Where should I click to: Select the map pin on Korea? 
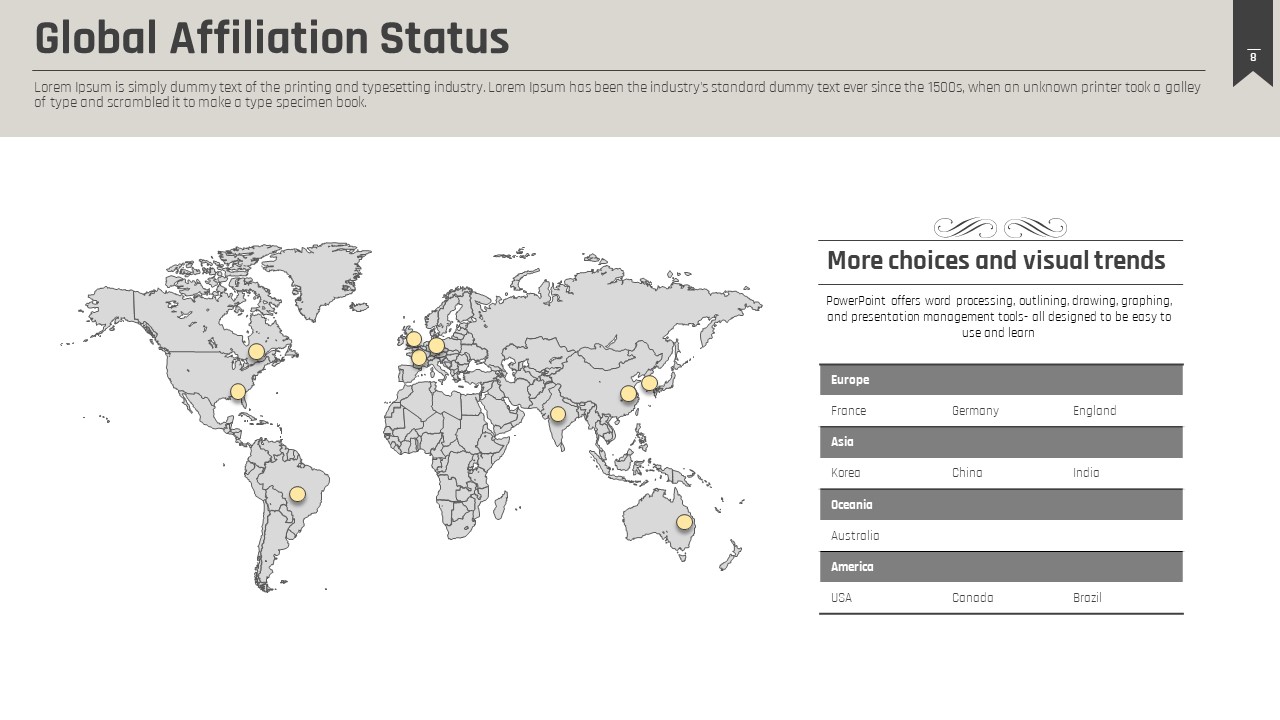[649, 383]
